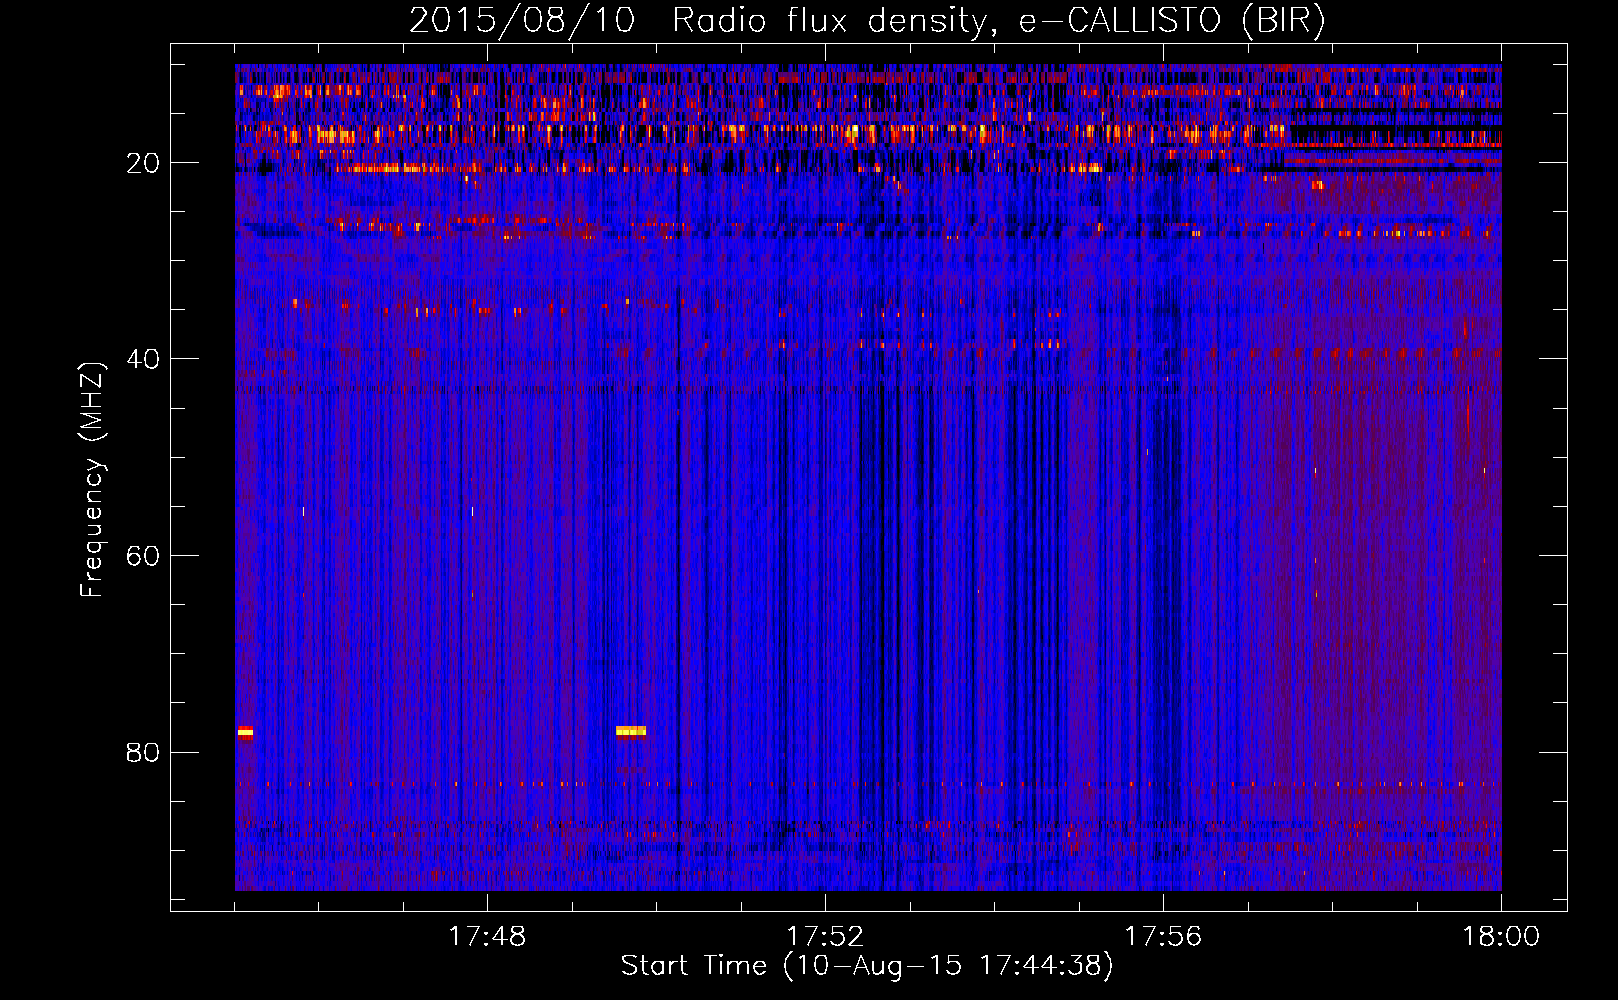Screen dimensions: 1618x1000
Task: Click the 60 MHz frequency tick label
Action: [143, 556]
